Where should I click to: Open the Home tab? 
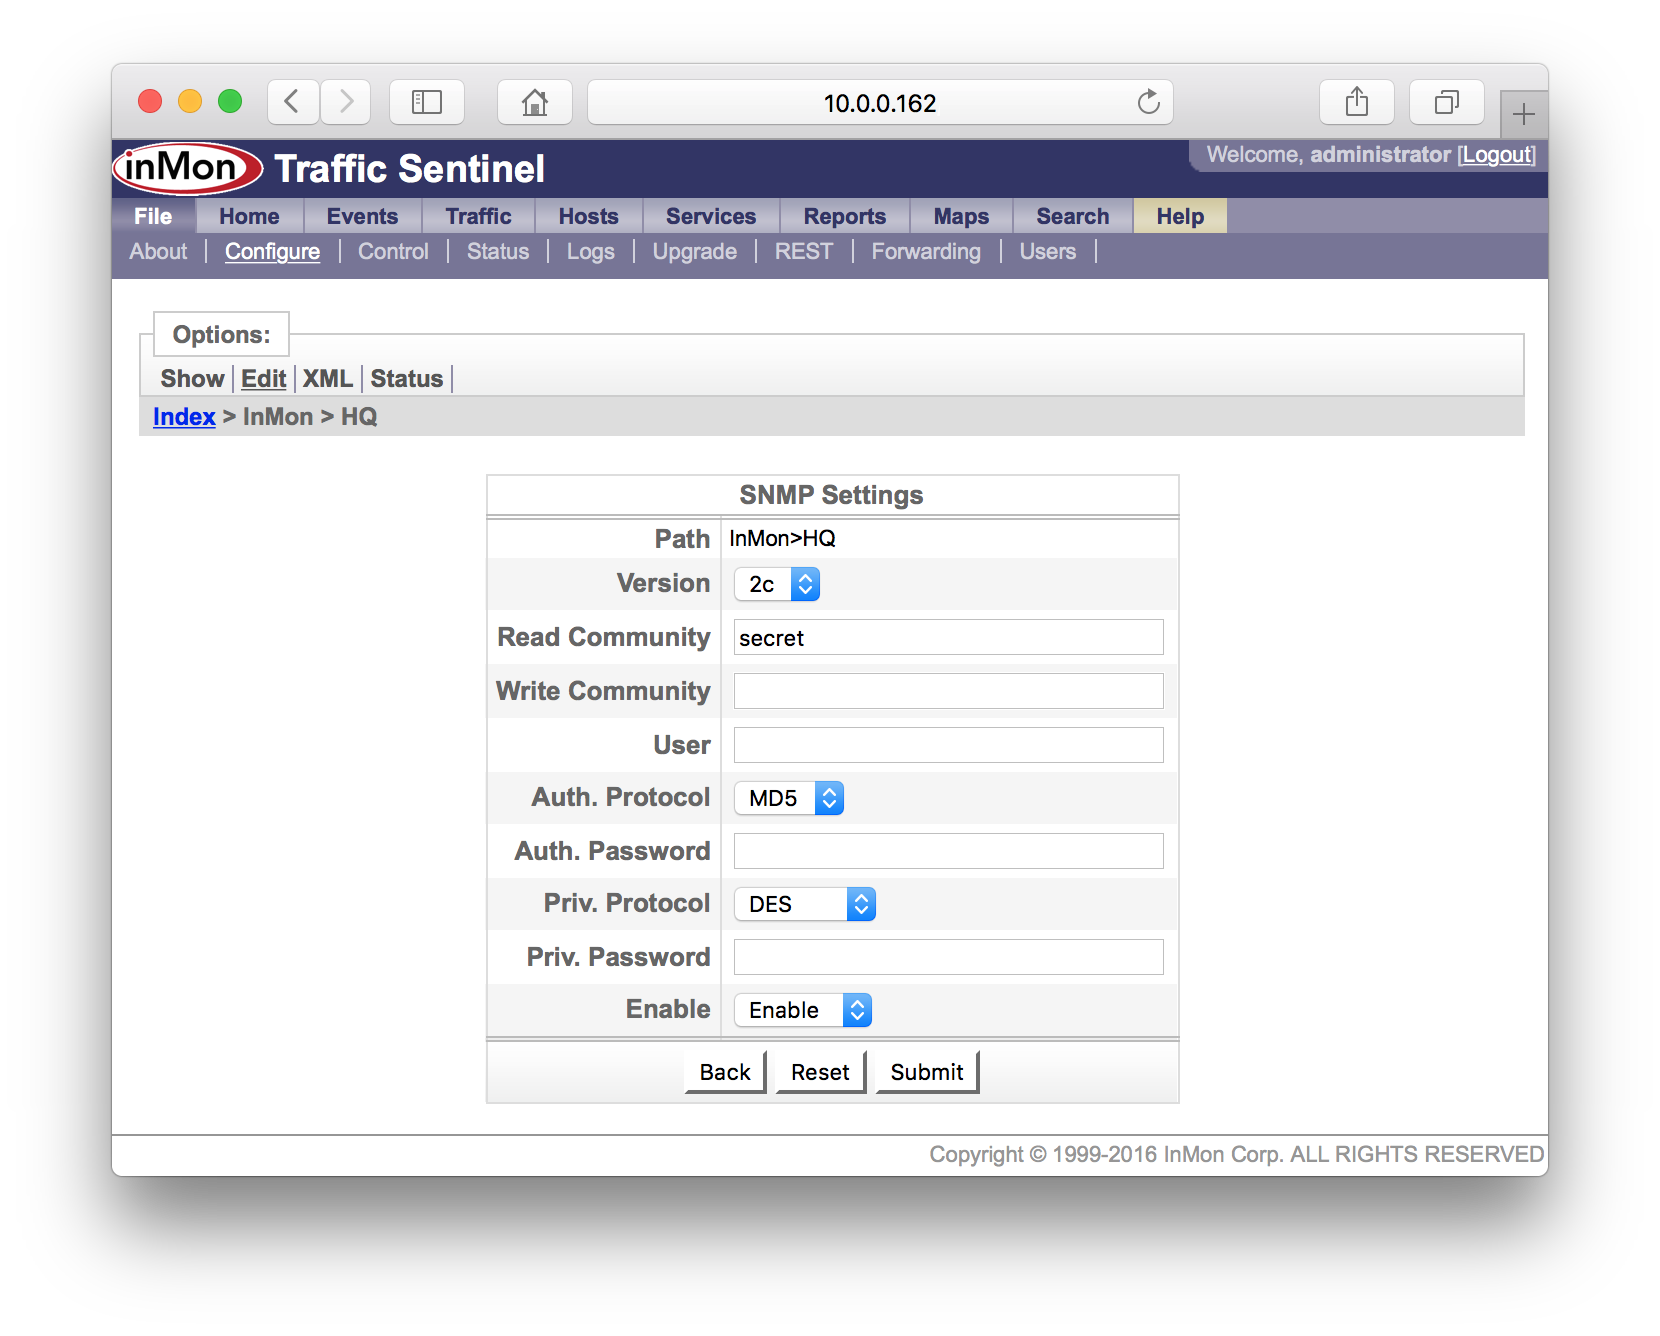coord(249,216)
